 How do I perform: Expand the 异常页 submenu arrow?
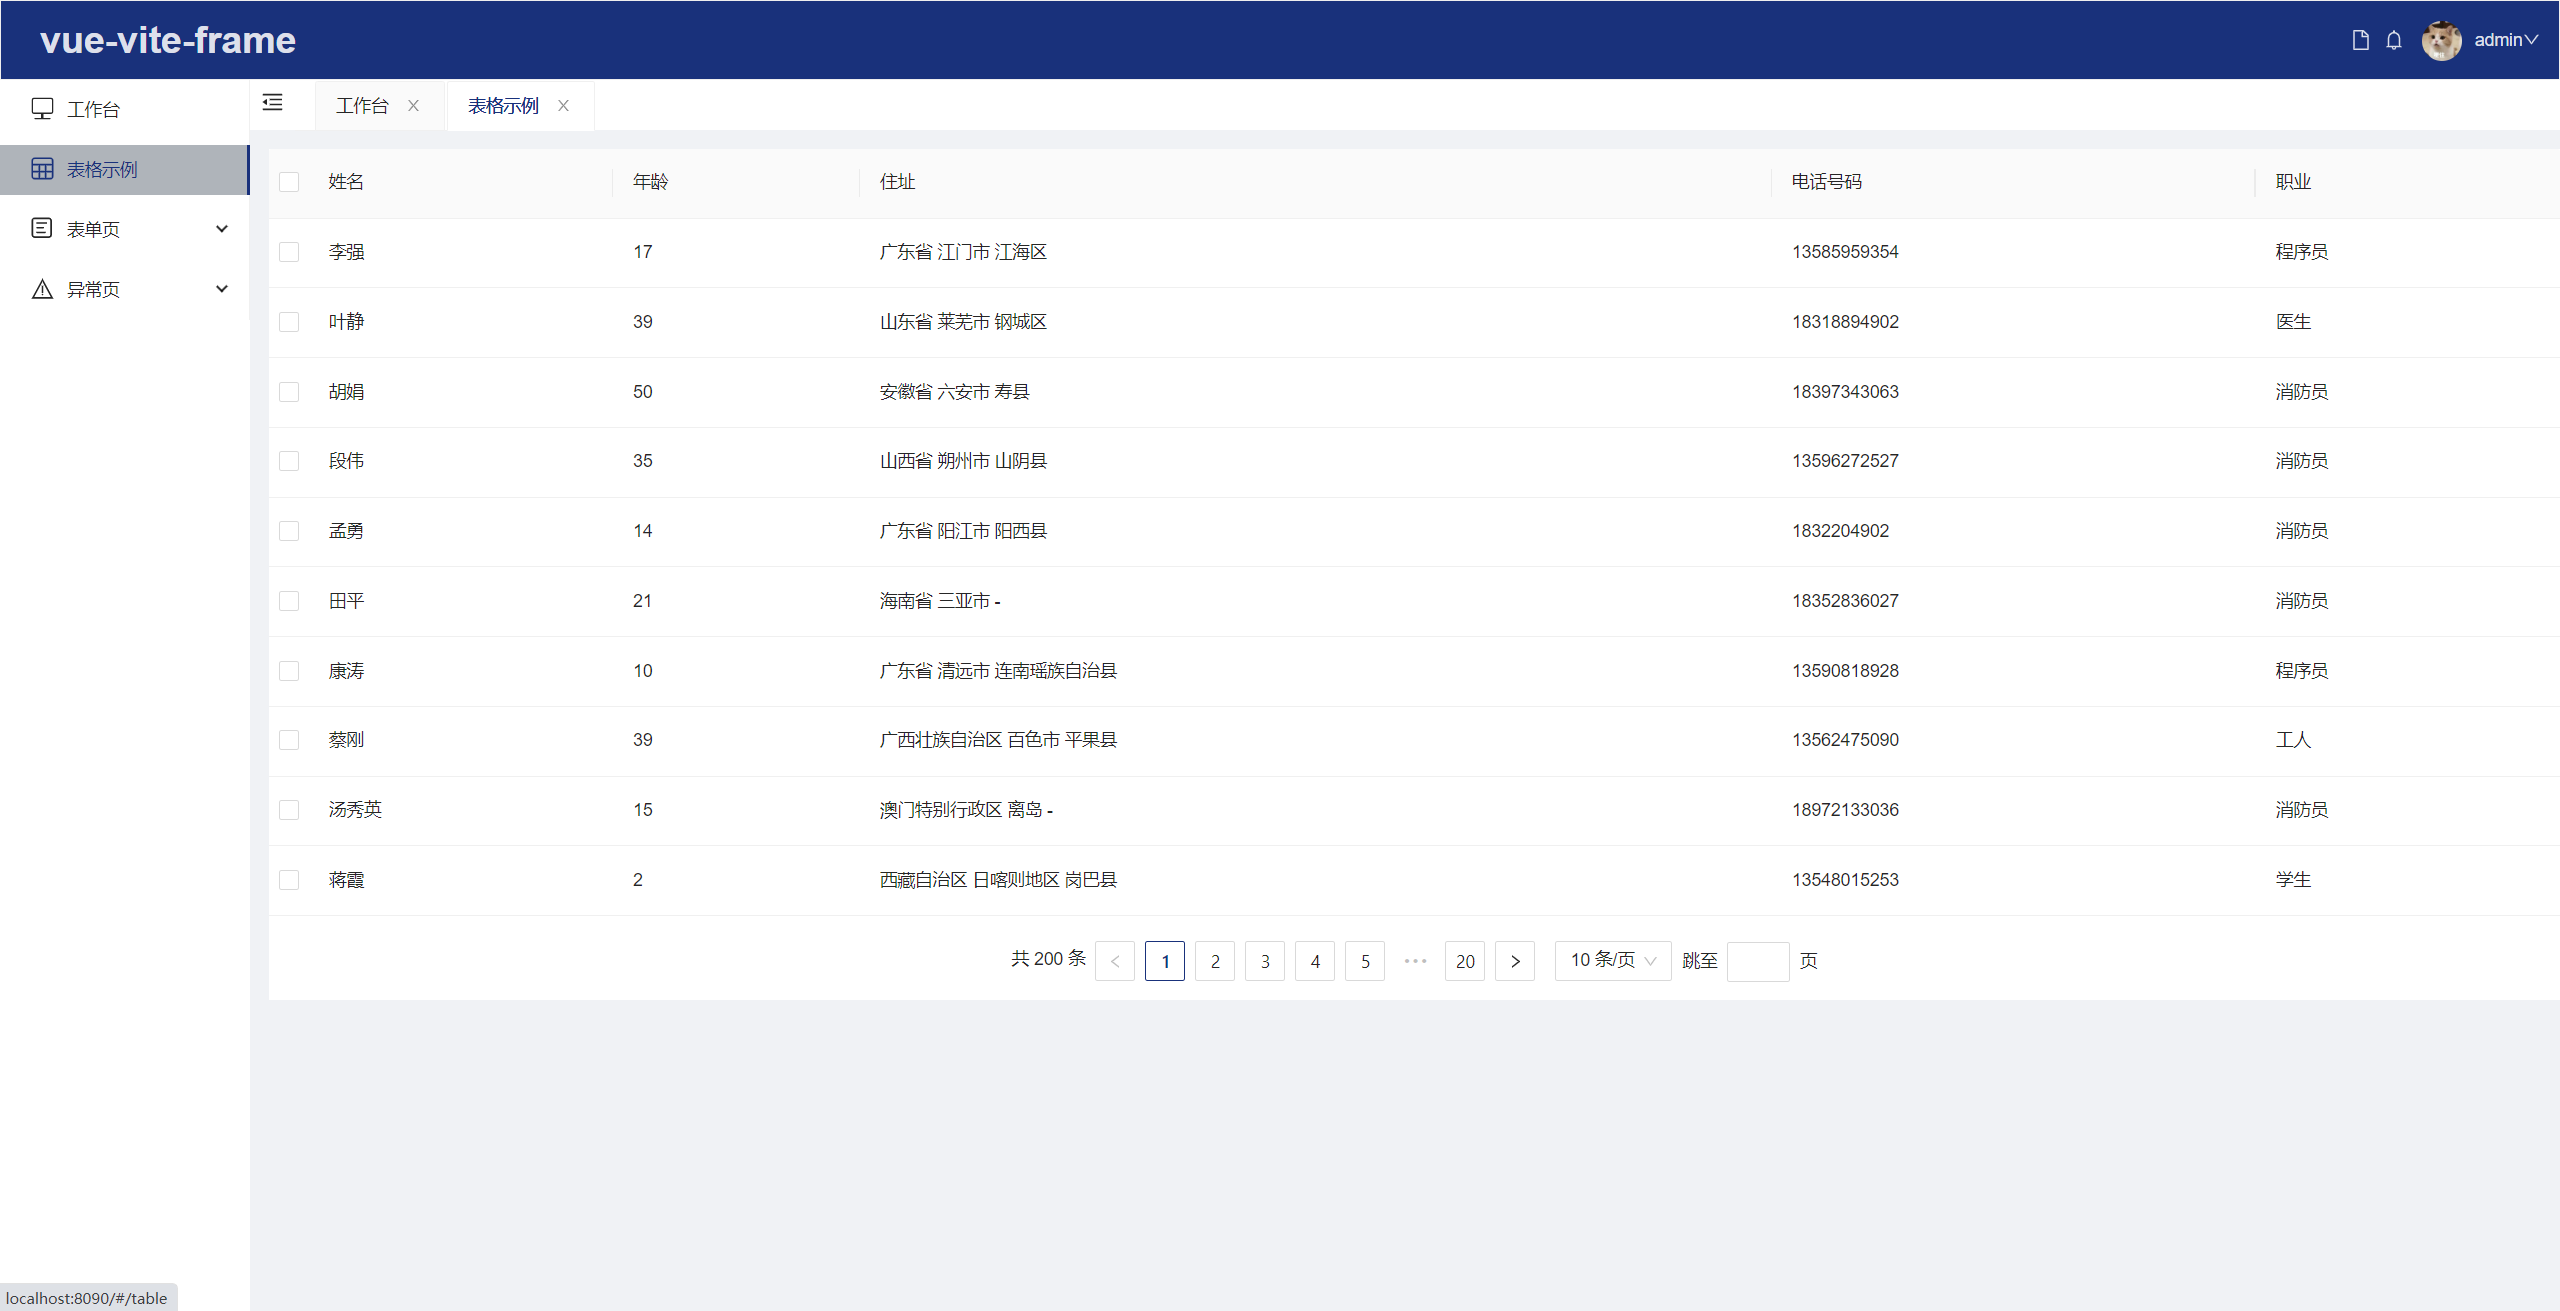pos(222,289)
